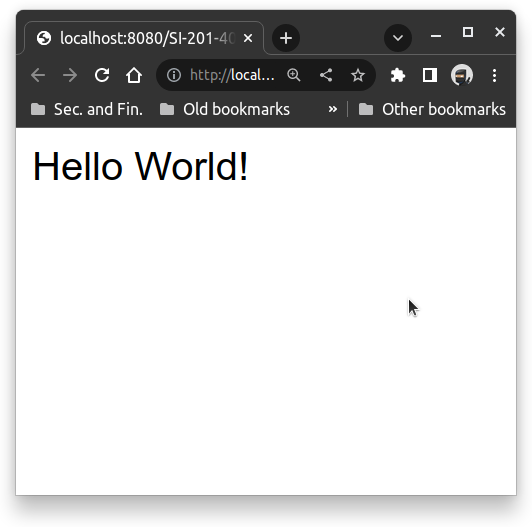Click the http://local... address field

pyautogui.click(x=232, y=75)
